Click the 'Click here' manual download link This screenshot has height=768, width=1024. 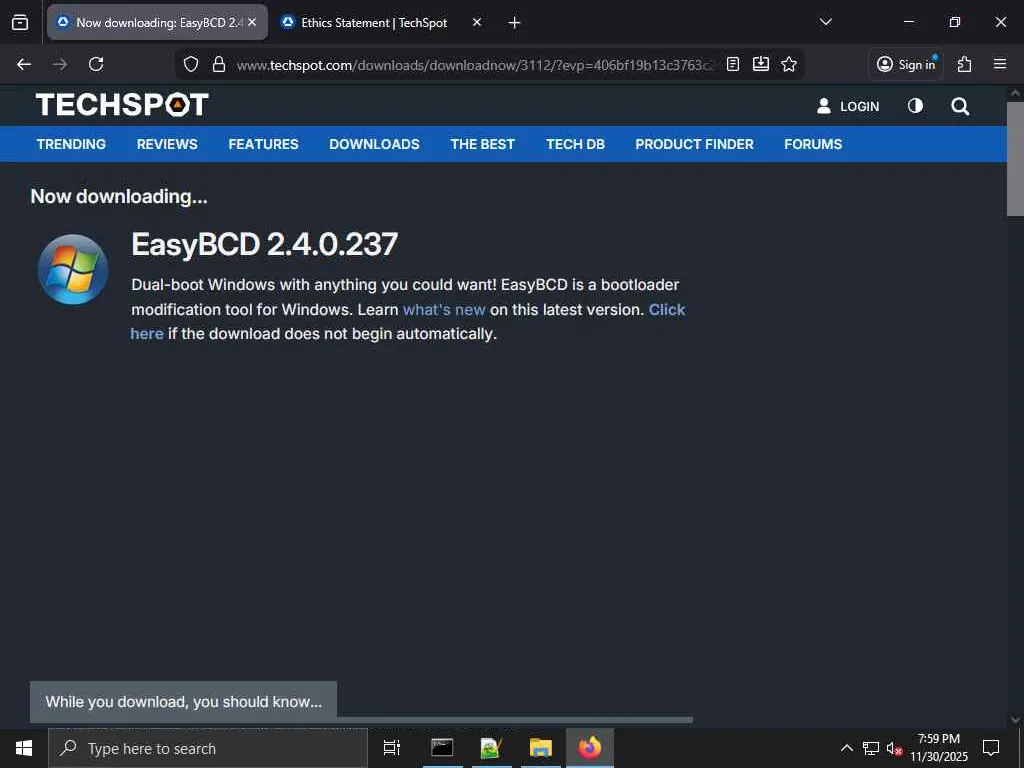667,310
